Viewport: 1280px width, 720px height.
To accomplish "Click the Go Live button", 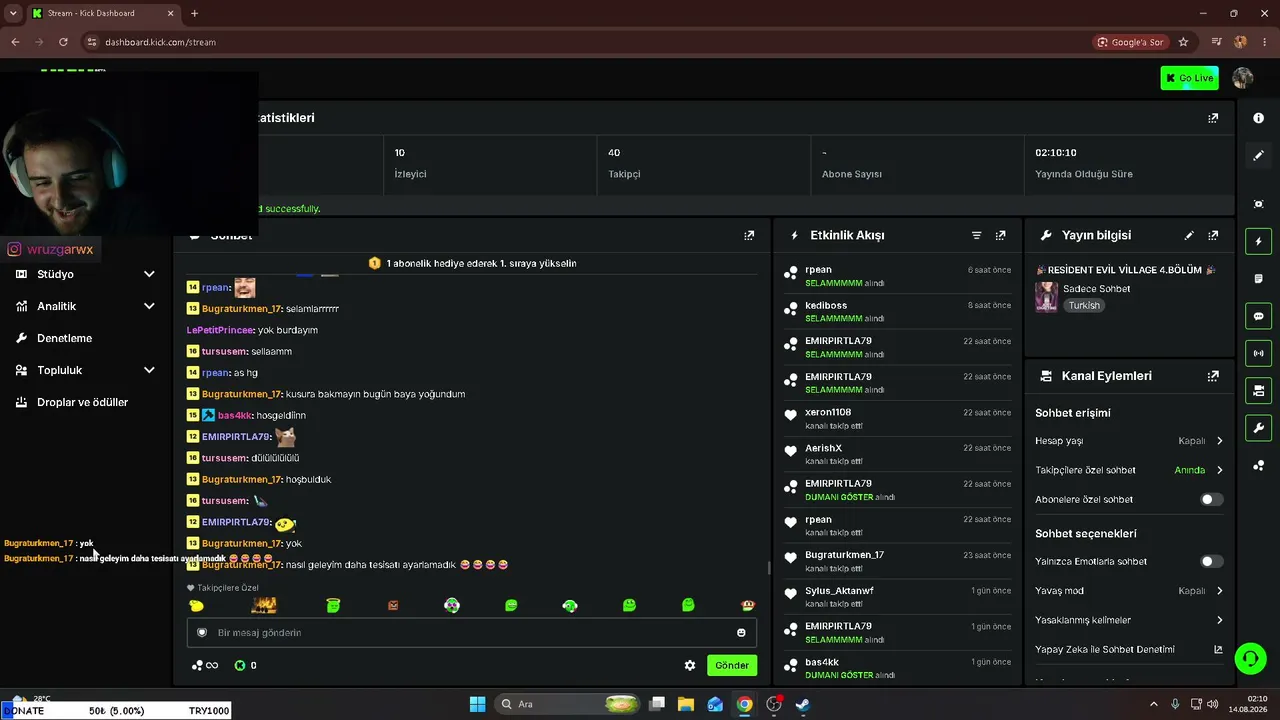I will coord(1189,78).
